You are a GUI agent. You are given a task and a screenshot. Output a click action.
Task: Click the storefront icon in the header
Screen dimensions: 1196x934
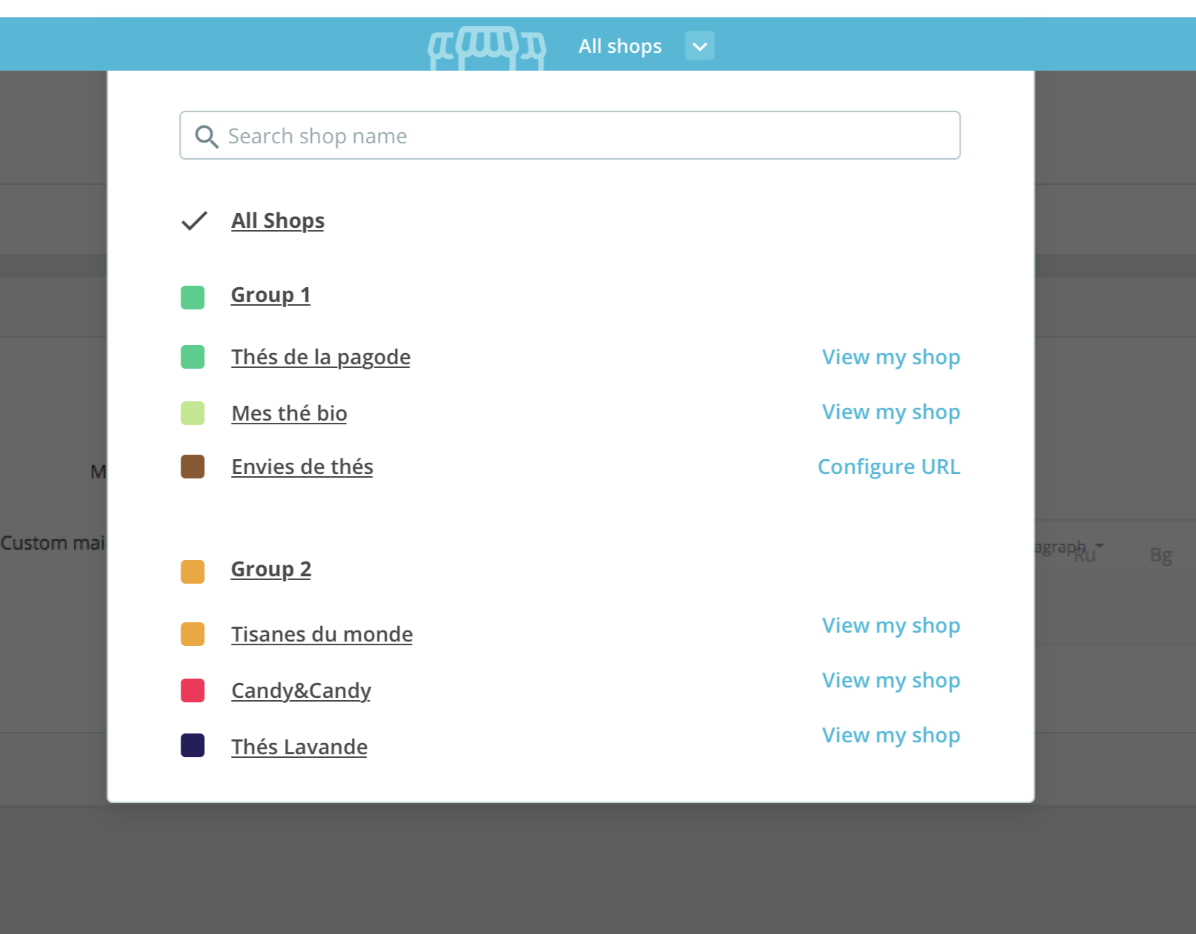click(487, 46)
